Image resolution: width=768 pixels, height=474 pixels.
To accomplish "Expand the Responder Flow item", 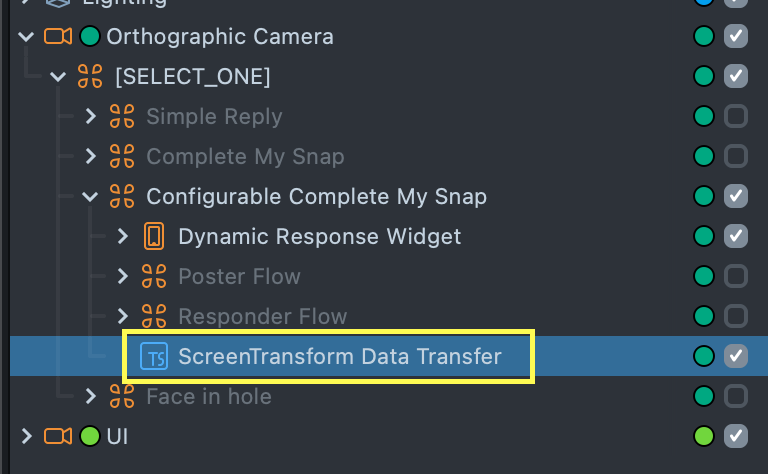I will coord(123,317).
